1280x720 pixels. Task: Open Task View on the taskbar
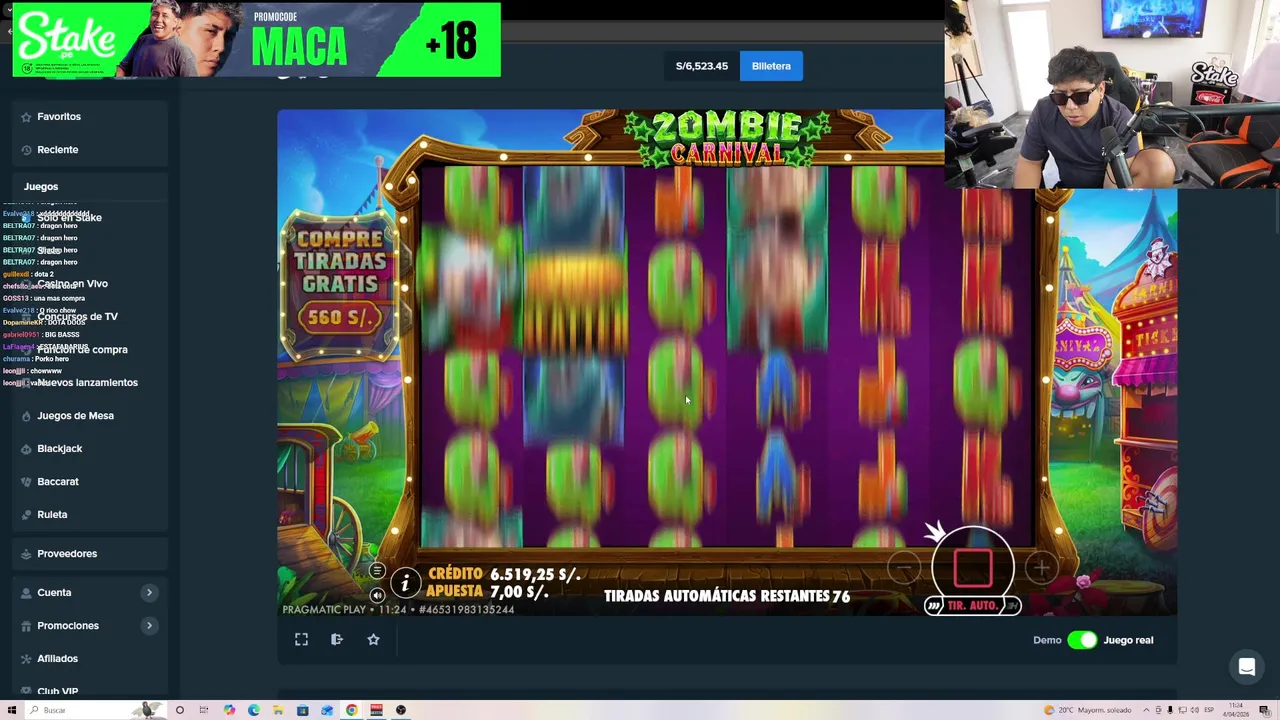203,710
